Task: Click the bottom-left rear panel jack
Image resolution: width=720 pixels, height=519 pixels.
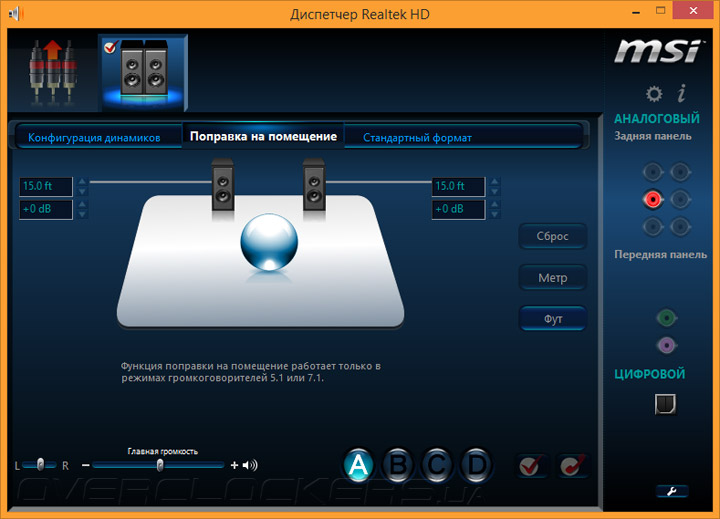Action: (x=652, y=226)
